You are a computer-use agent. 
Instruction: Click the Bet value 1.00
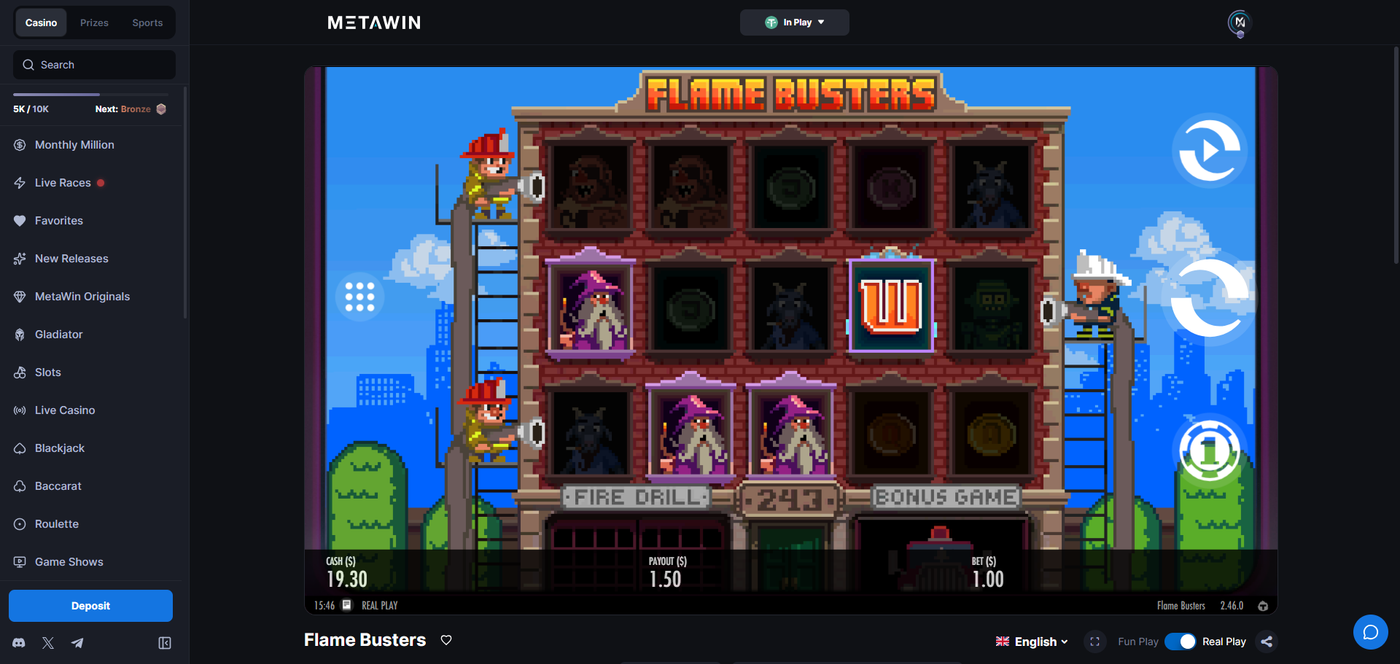988,579
